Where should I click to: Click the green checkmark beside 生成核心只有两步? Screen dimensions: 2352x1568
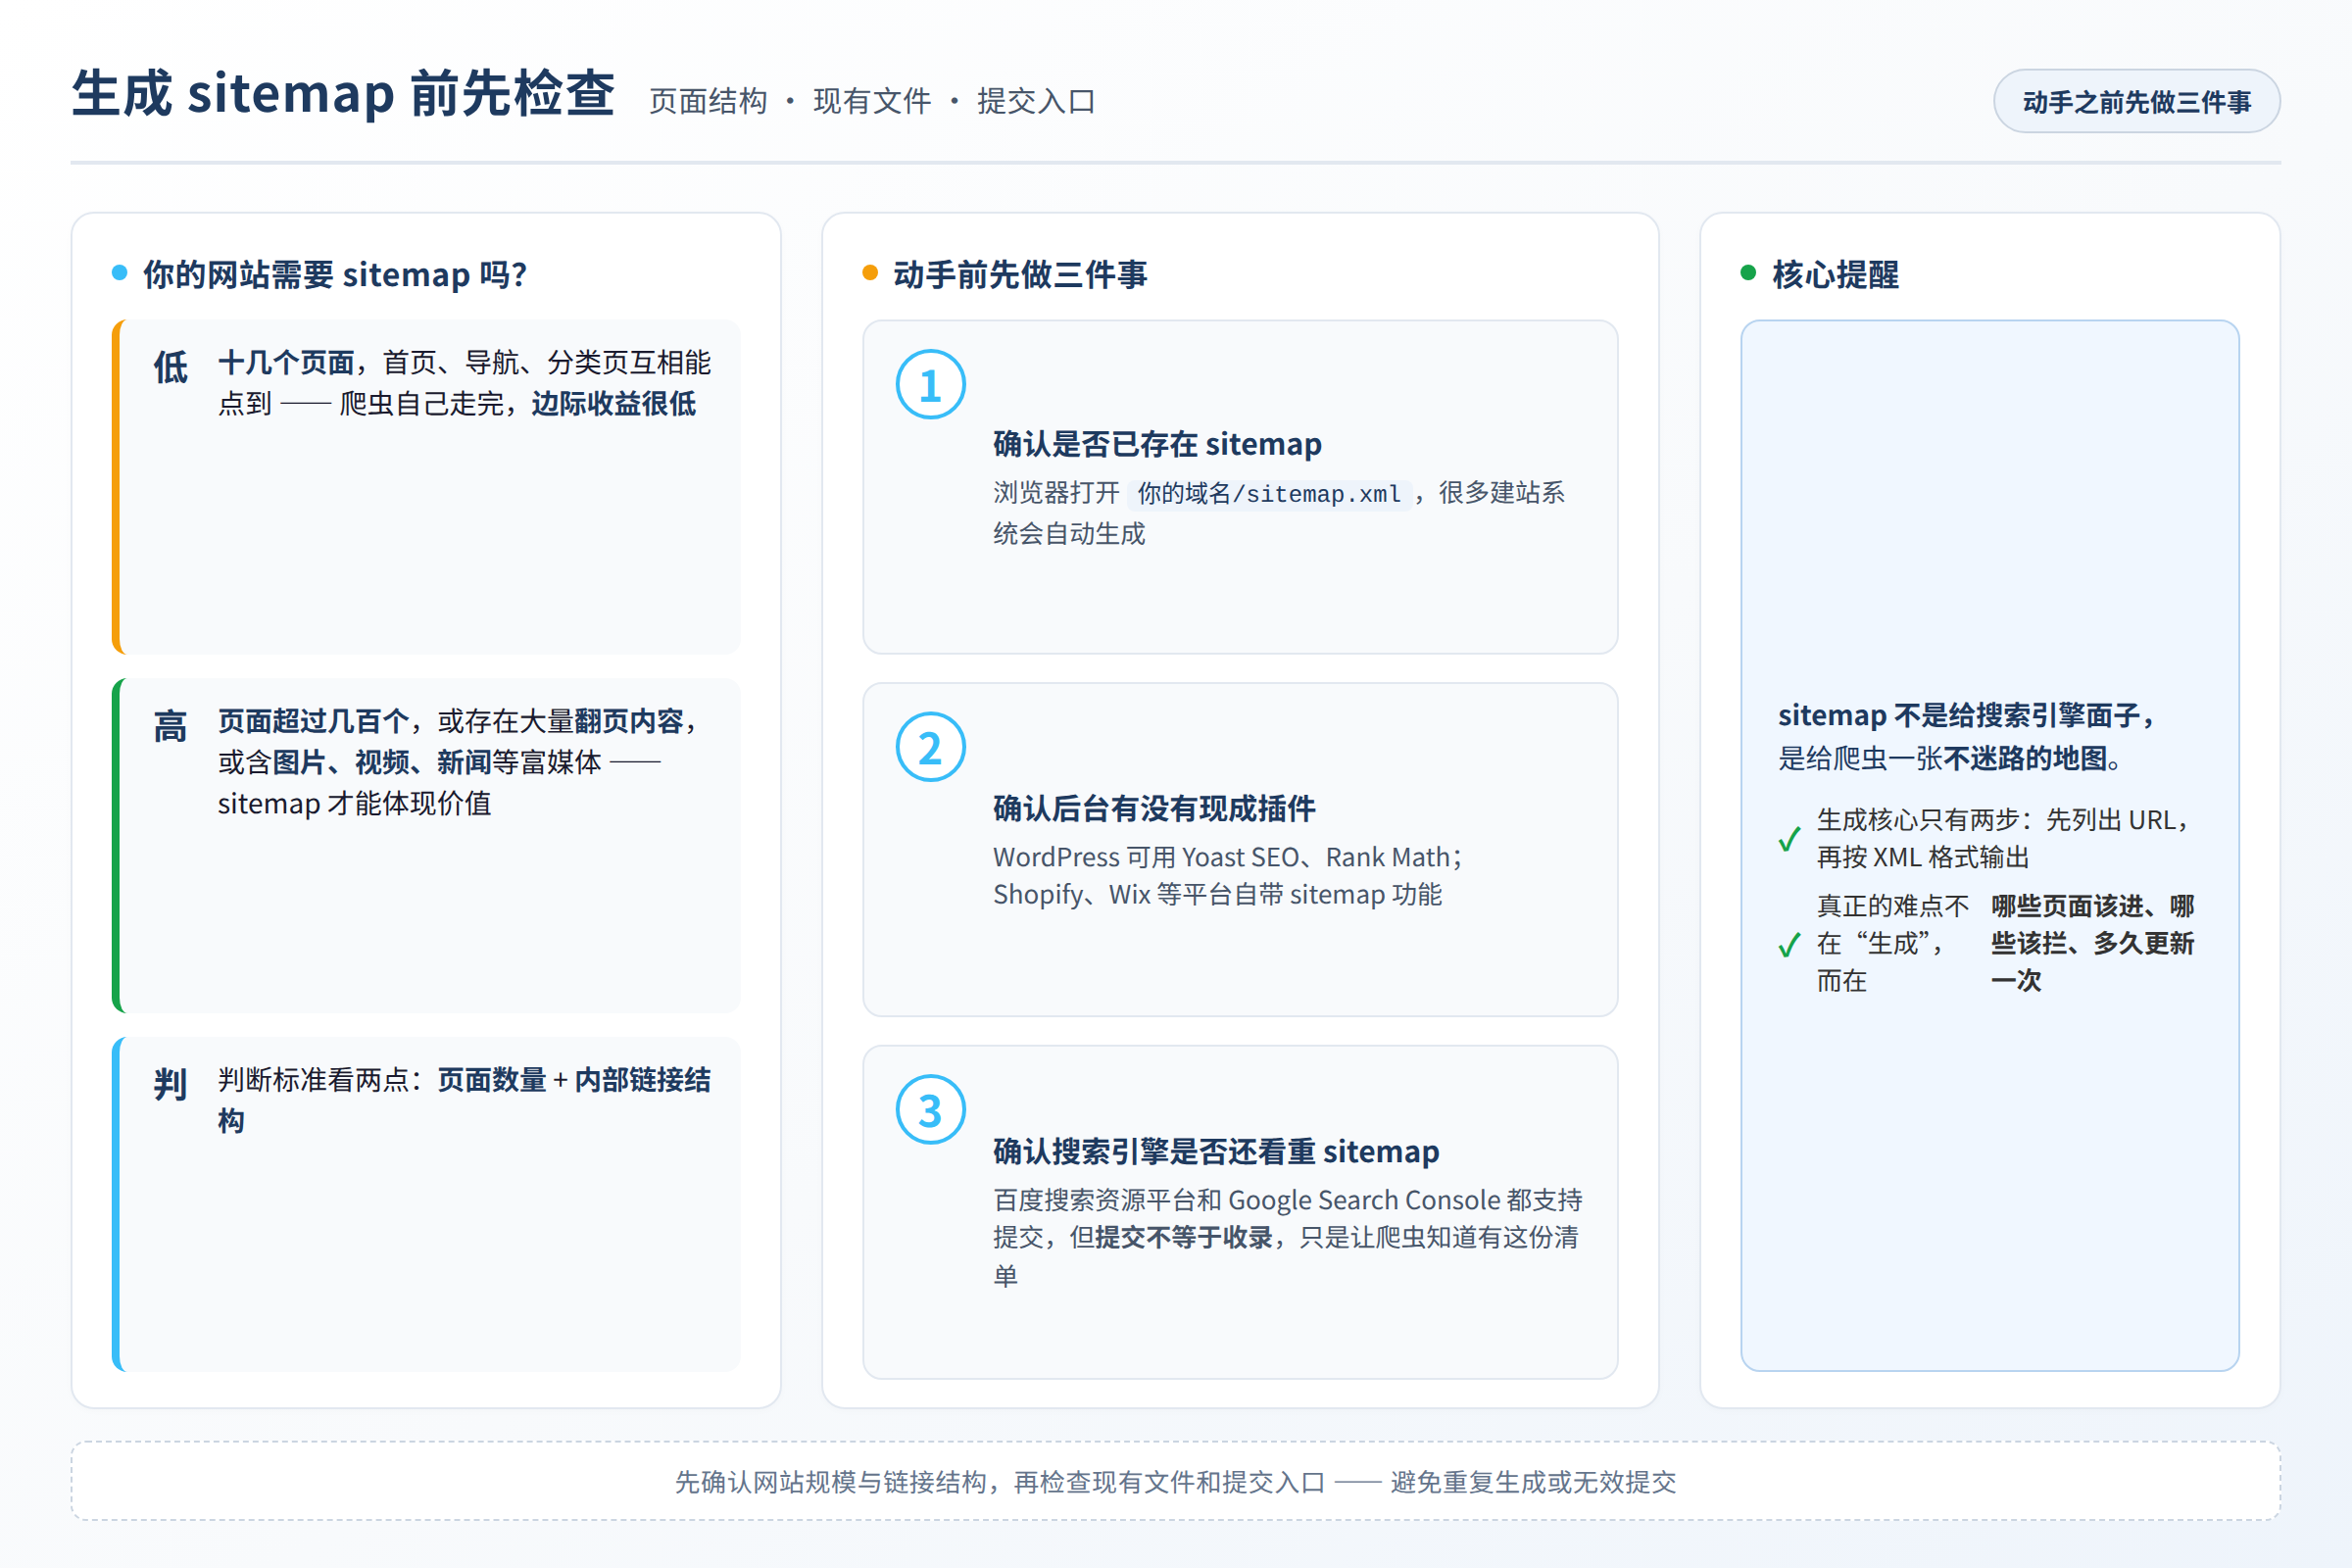pos(1790,838)
